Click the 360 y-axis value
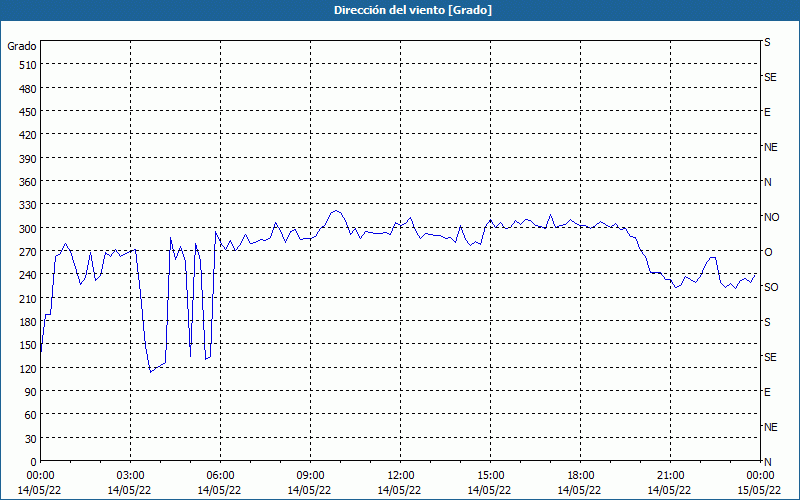Image resolution: width=800 pixels, height=500 pixels. pos(29,182)
